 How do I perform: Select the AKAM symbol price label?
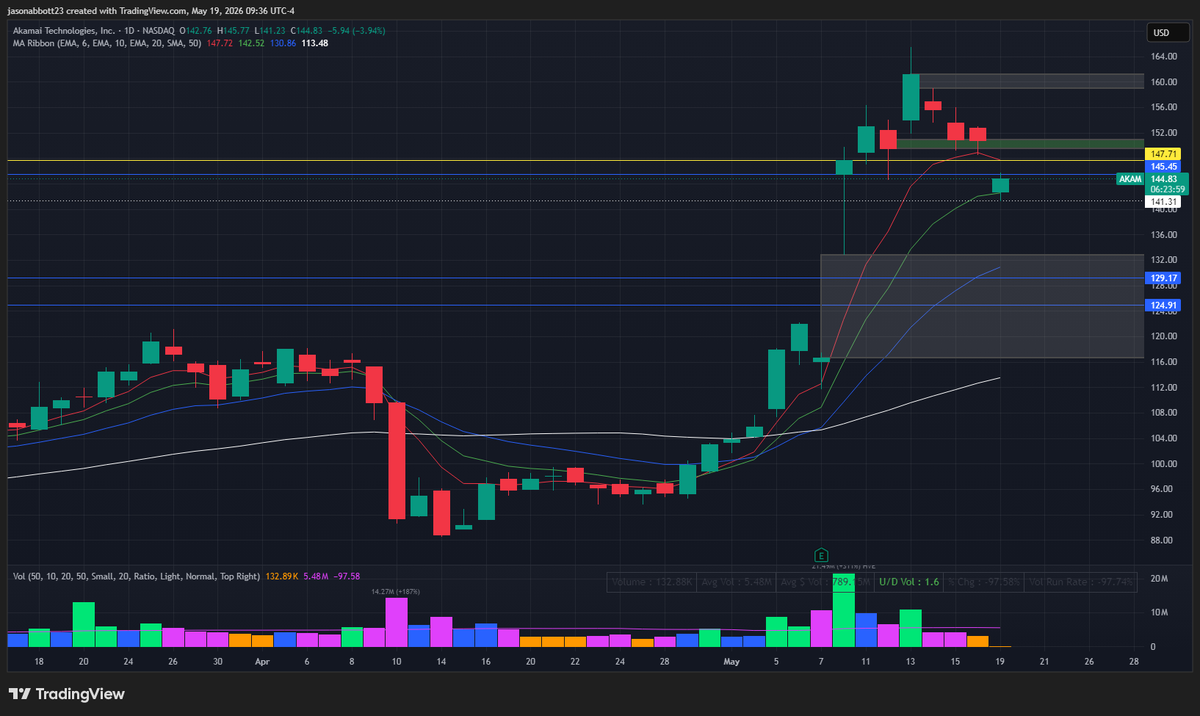point(1129,179)
